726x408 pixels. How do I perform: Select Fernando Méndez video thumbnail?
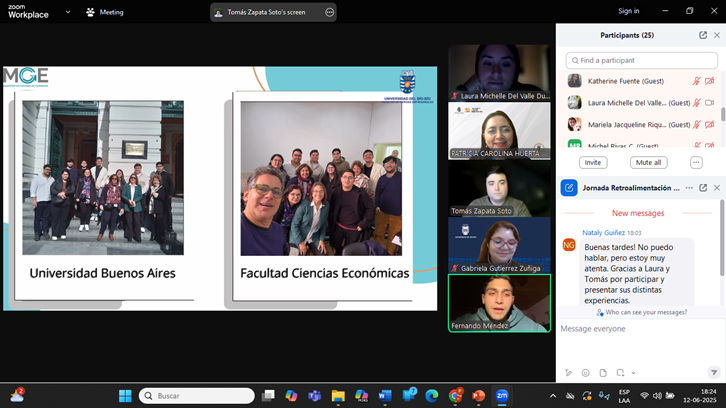tap(499, 303)
